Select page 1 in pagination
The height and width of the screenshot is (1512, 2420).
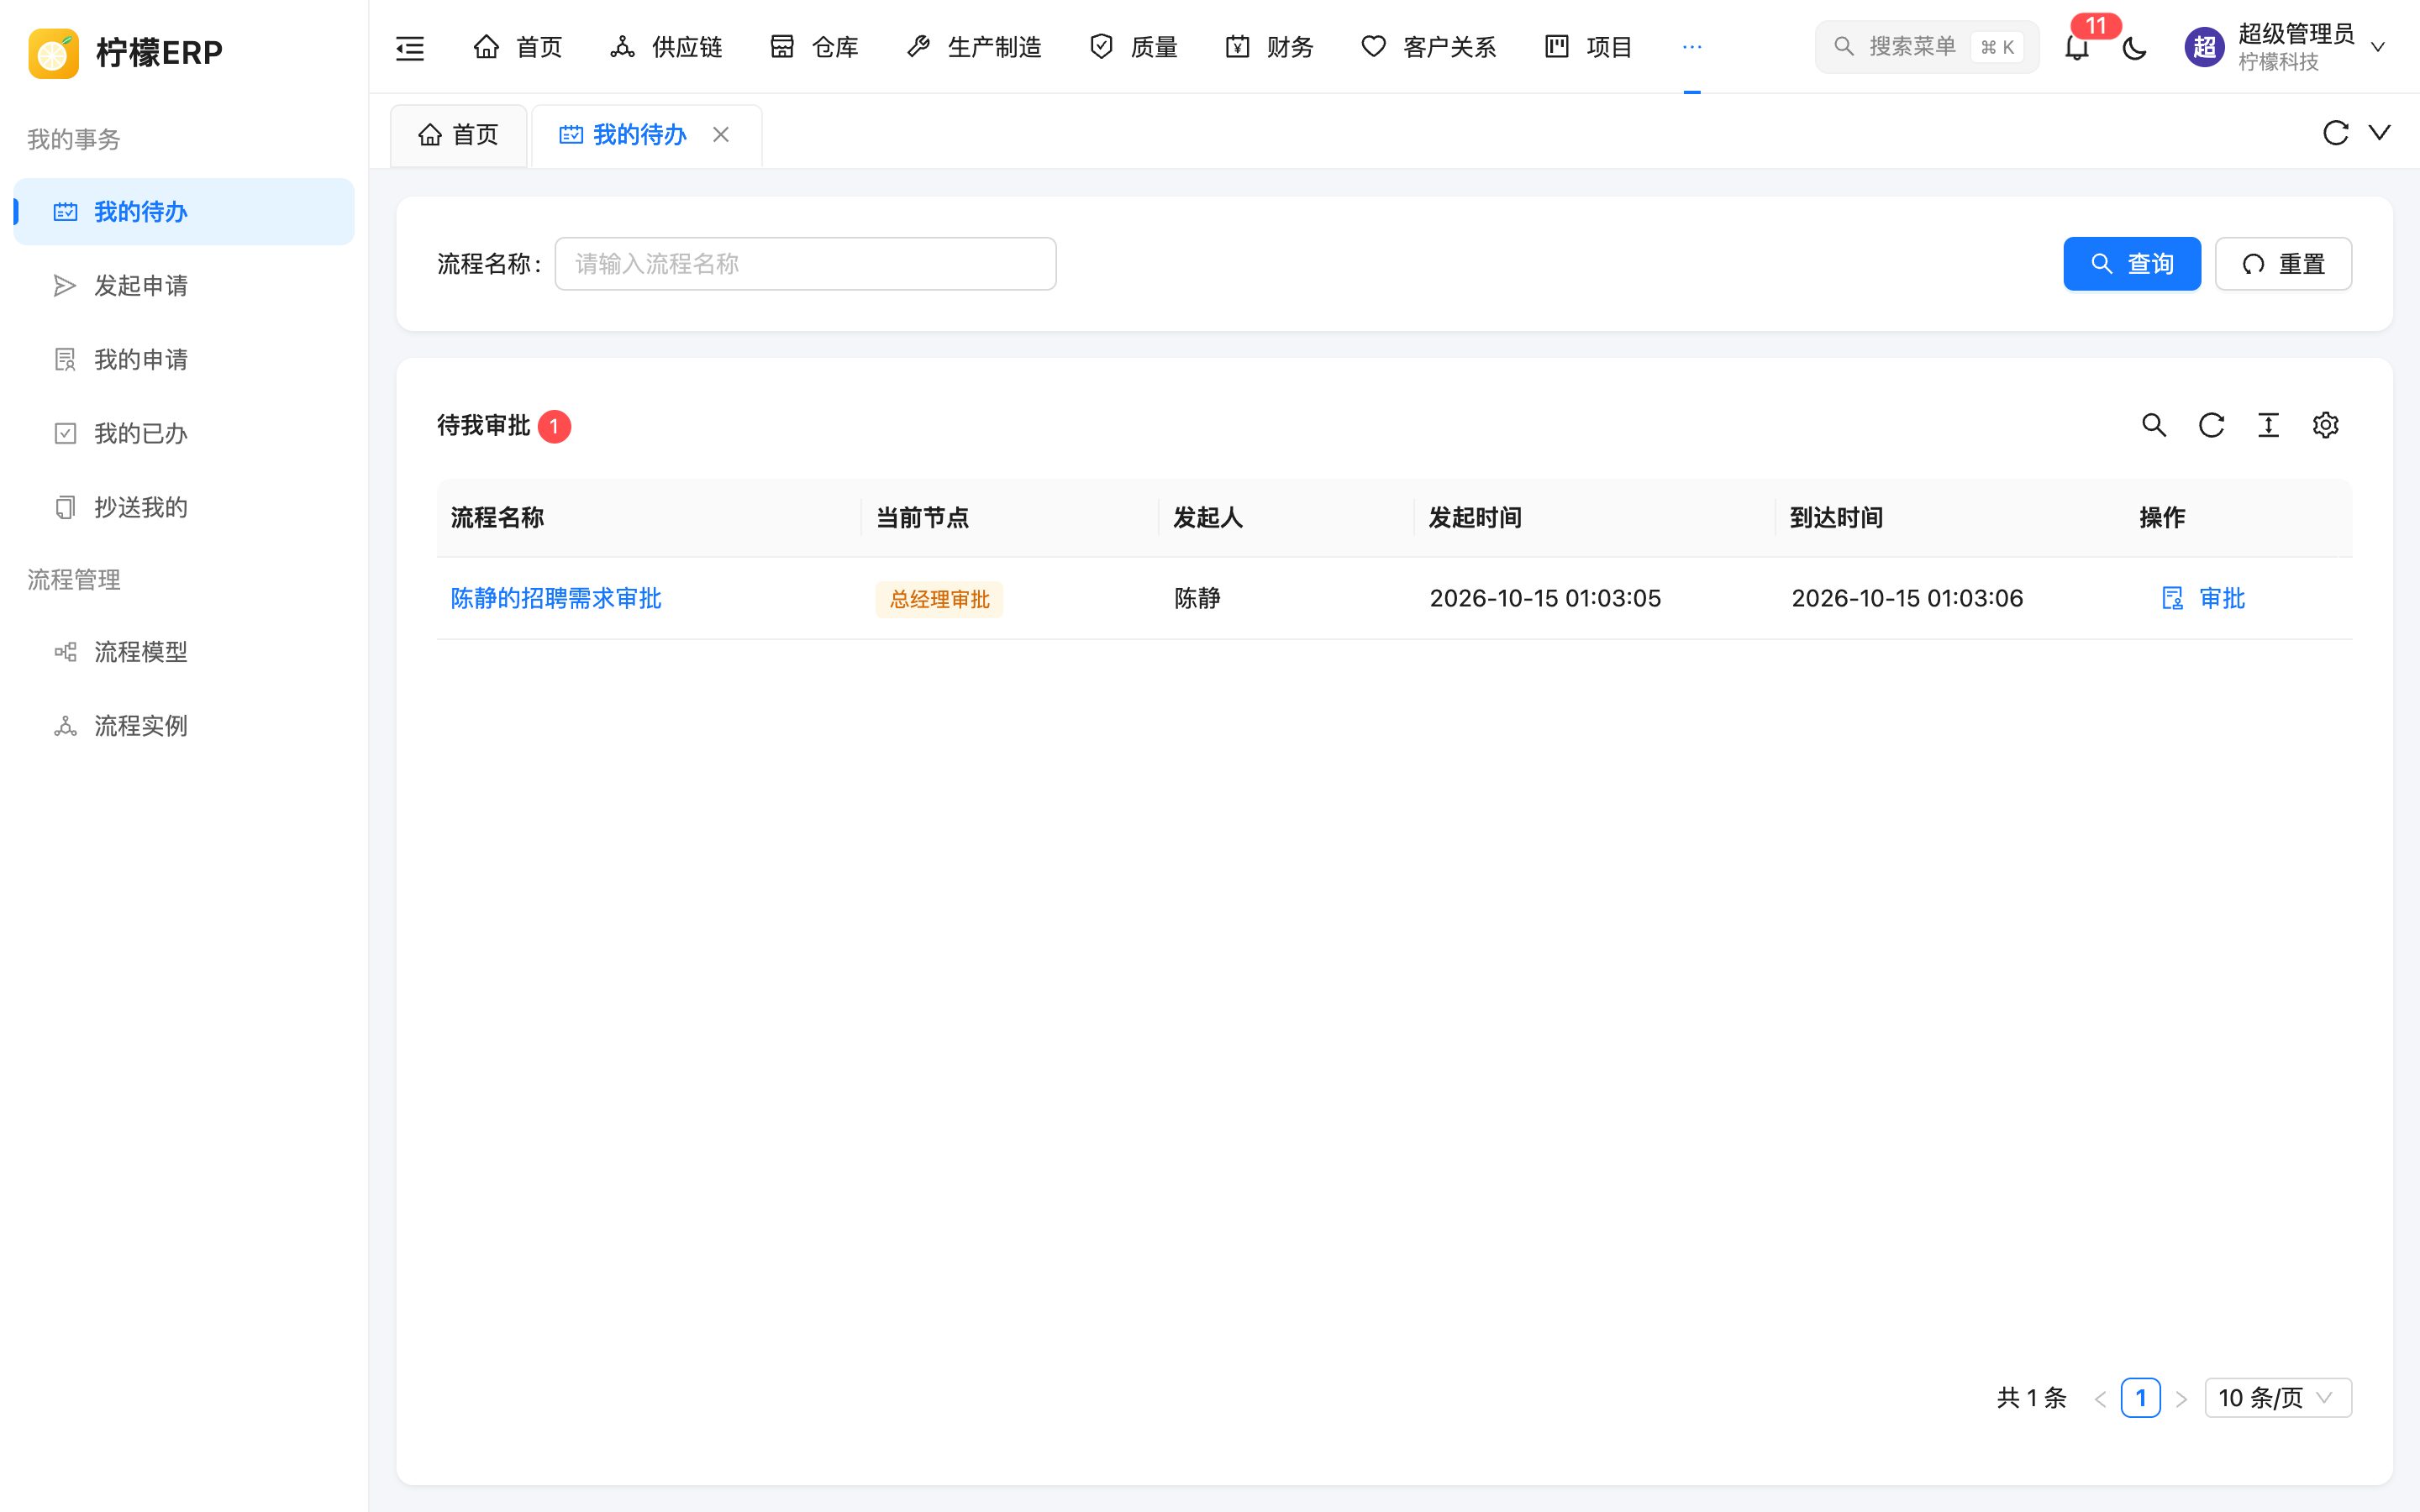coord(2140,1398)
